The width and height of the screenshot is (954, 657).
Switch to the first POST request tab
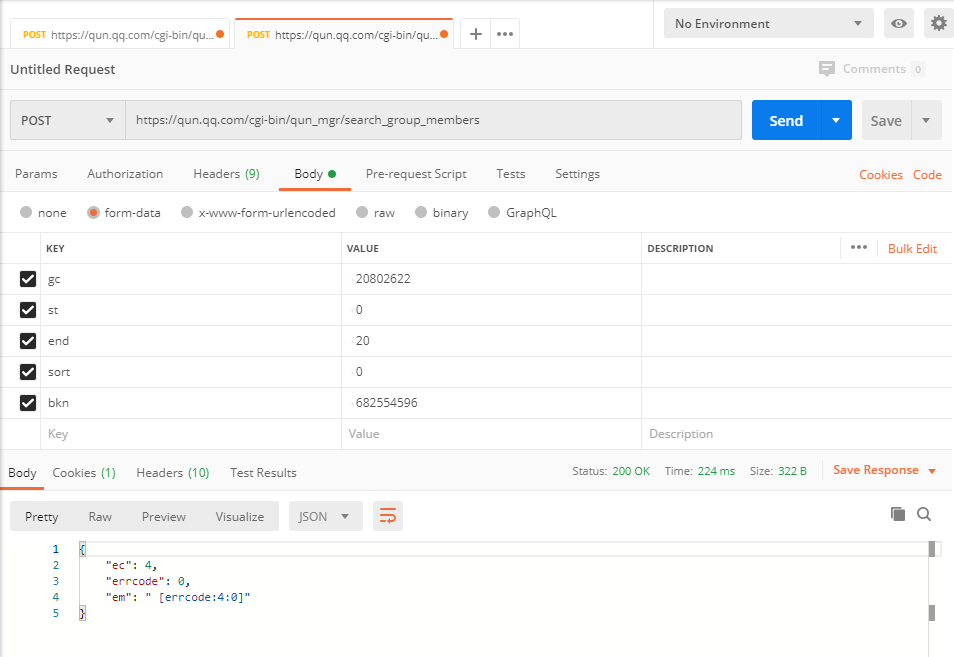120,35
